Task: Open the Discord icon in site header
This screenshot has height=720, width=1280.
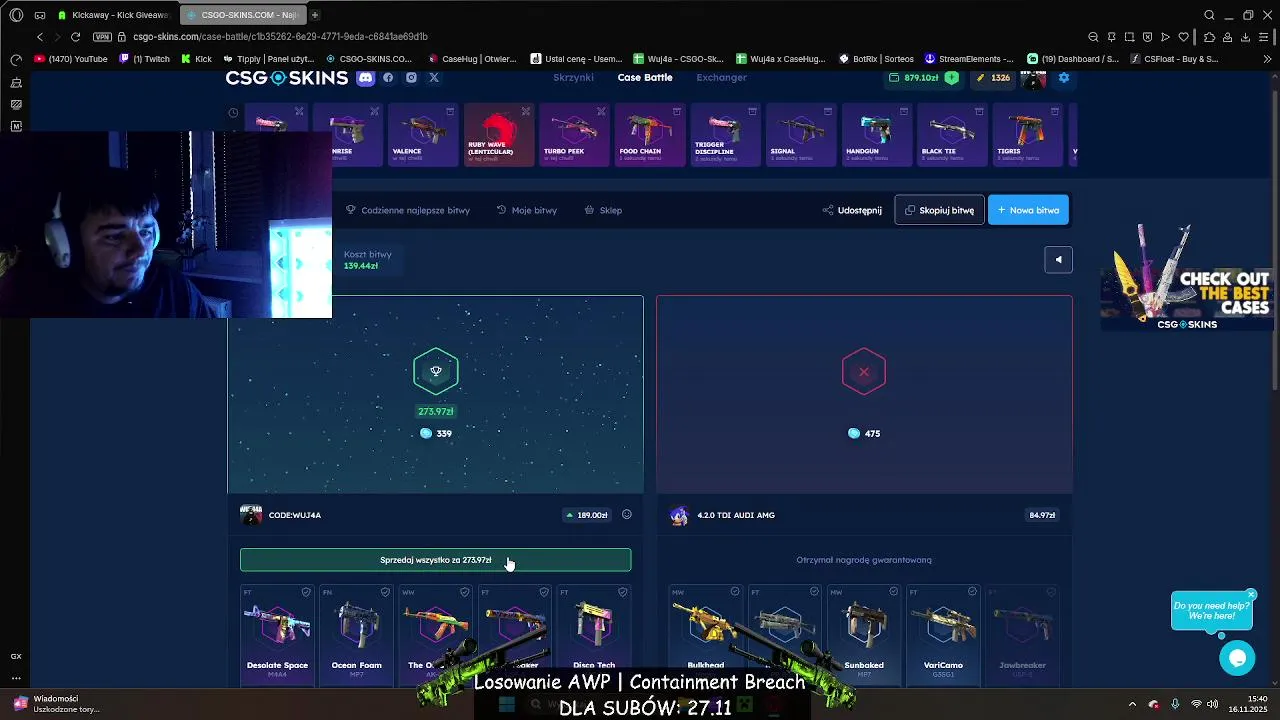Action: click(x=365, y=78)
